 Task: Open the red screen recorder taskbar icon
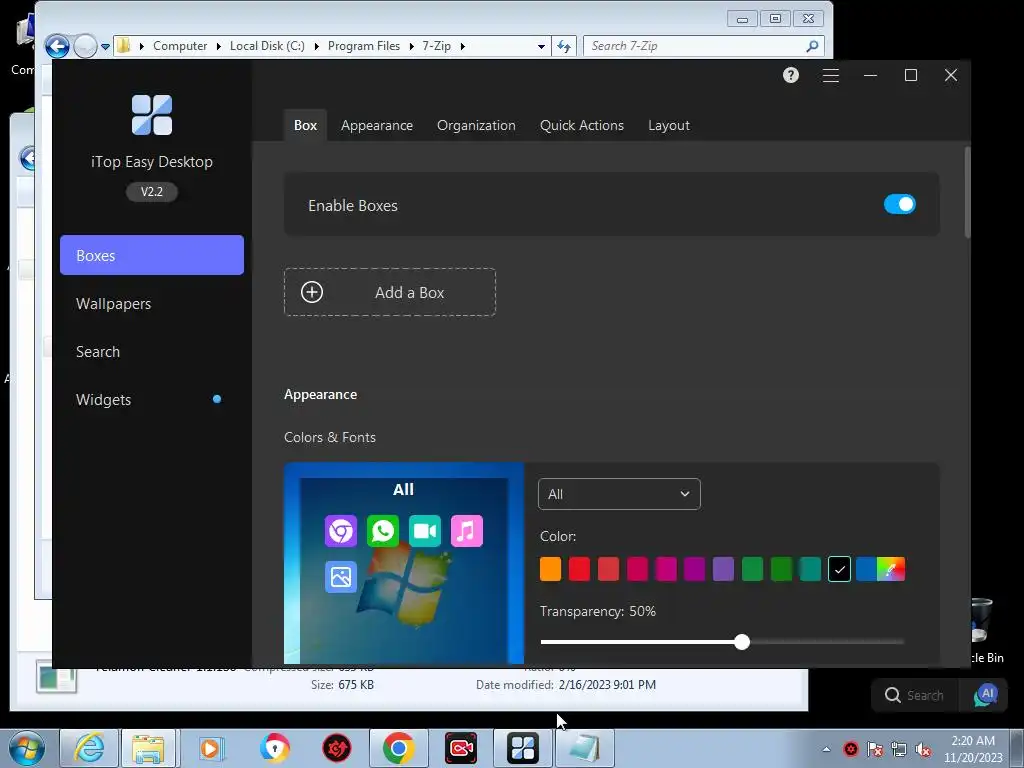[460, 748]
